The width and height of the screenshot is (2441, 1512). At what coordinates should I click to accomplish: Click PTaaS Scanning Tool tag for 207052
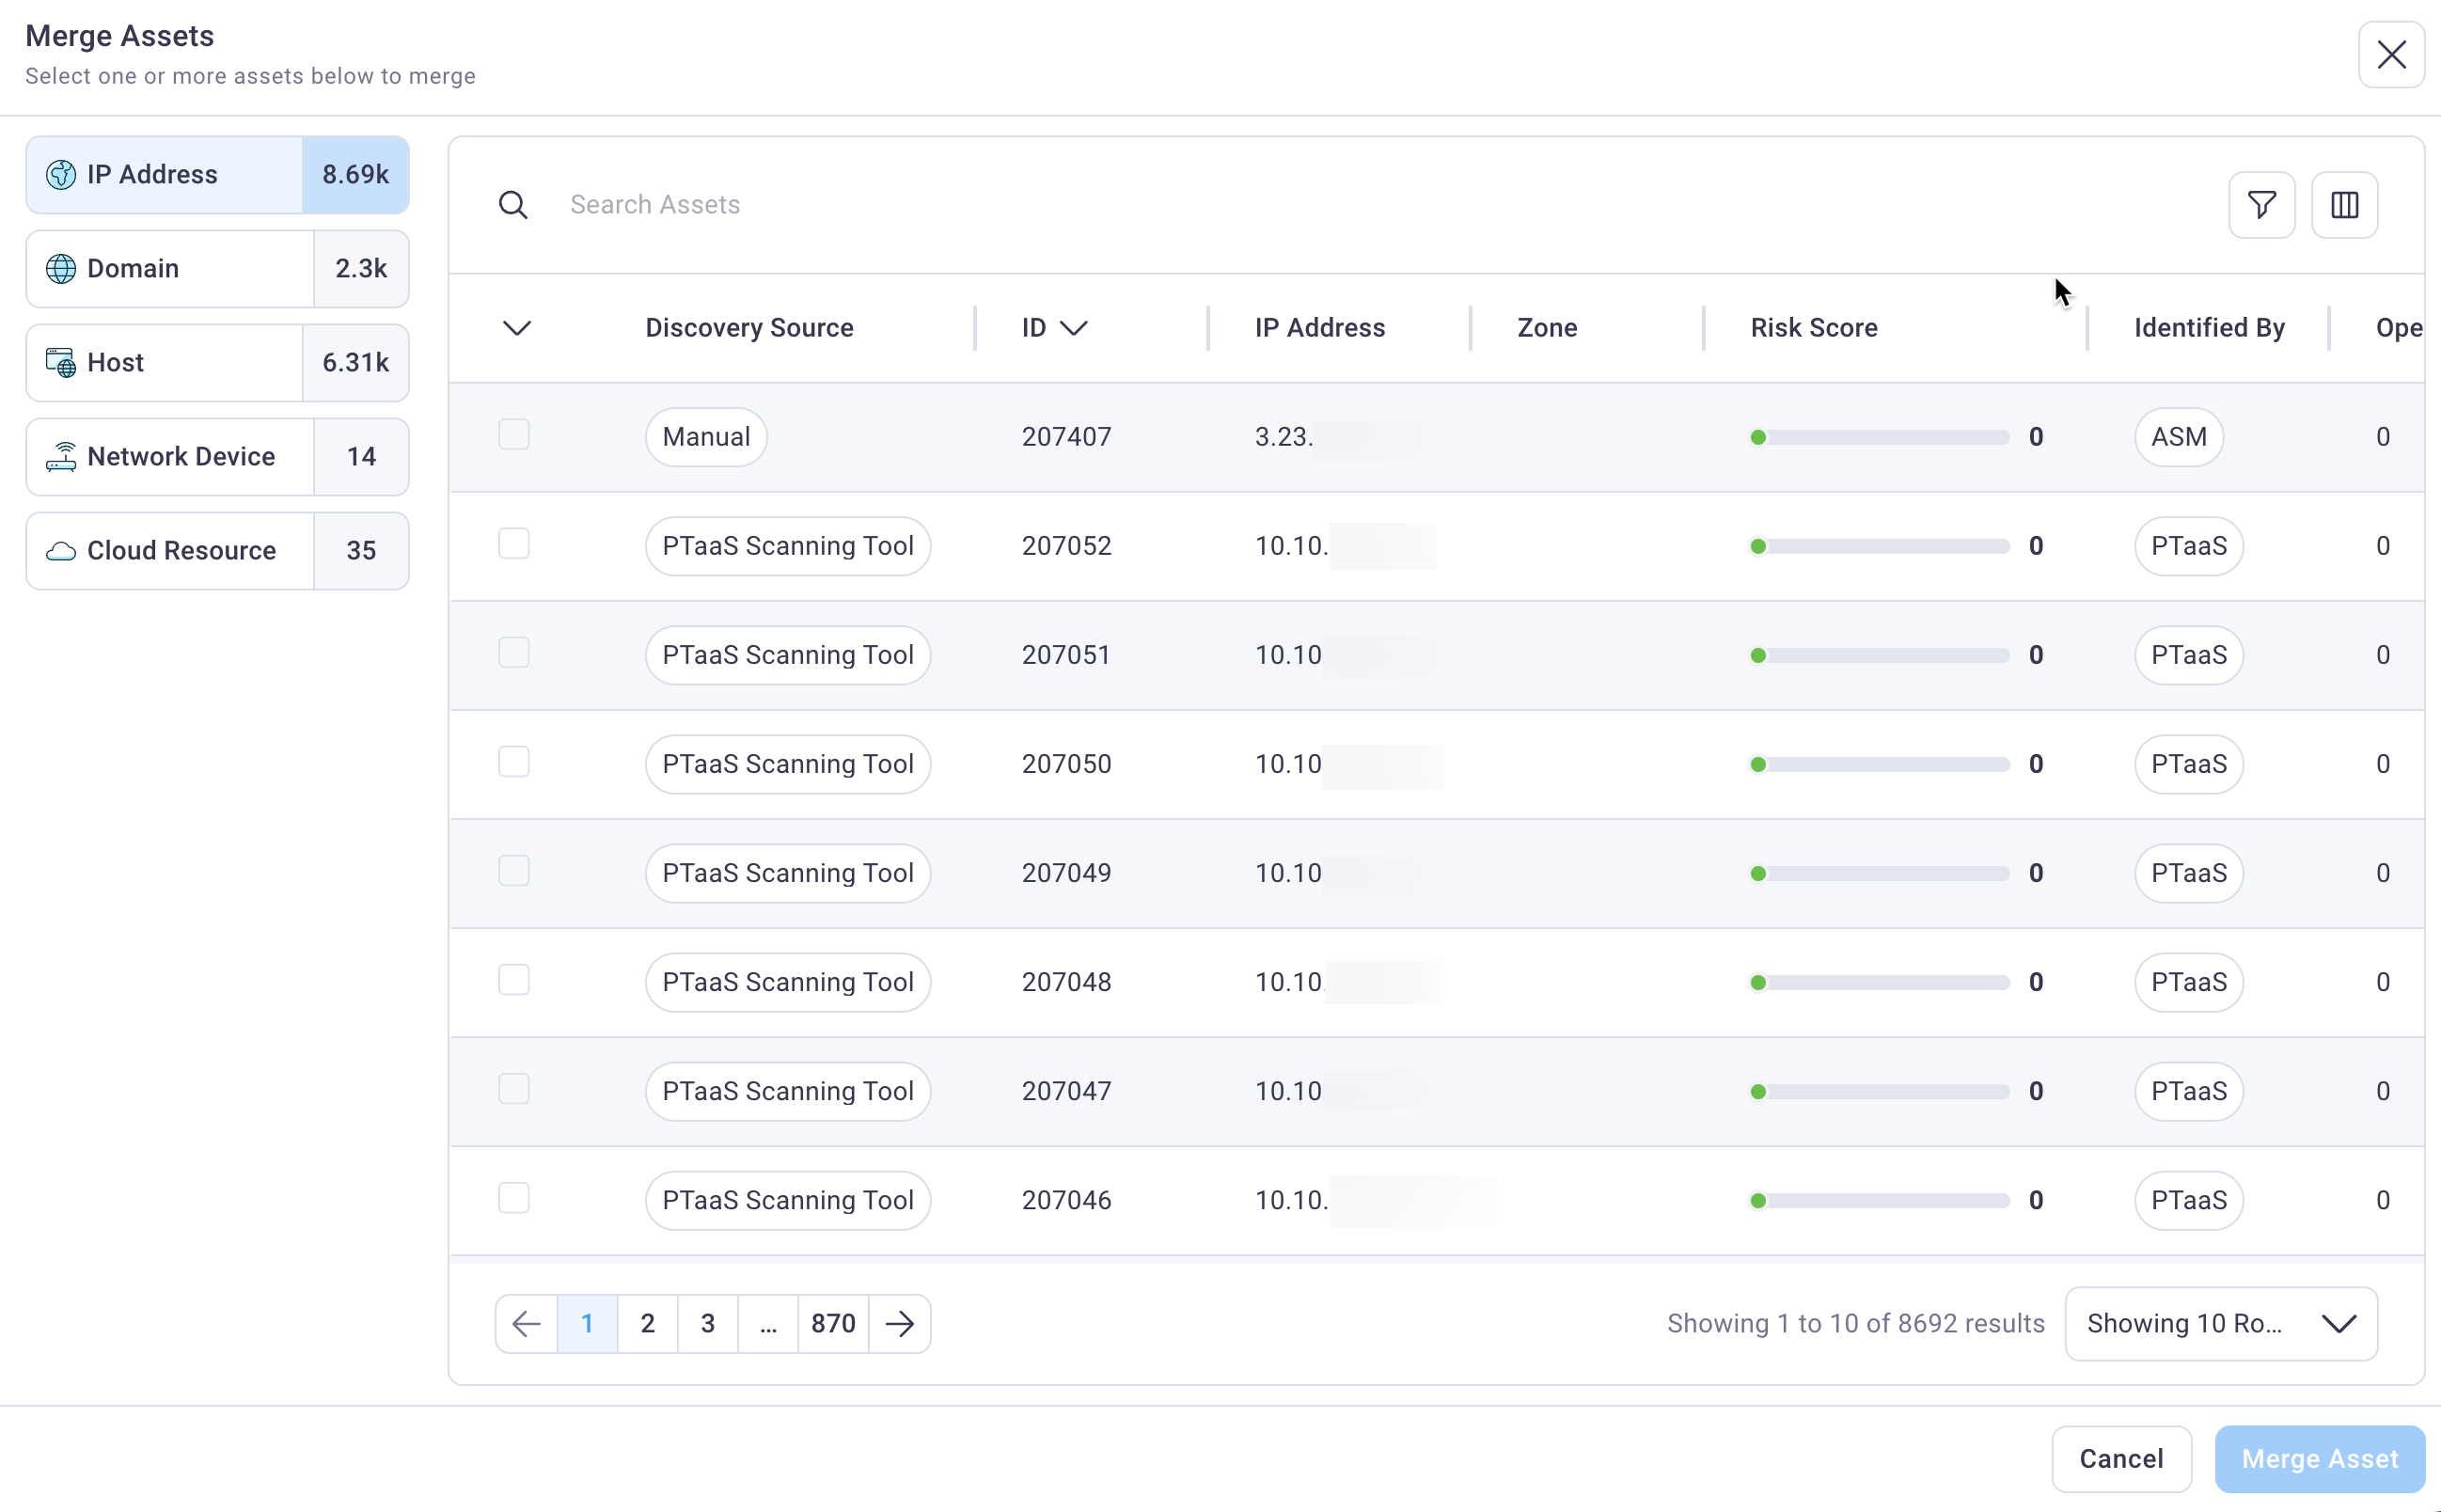click(788, 546)
